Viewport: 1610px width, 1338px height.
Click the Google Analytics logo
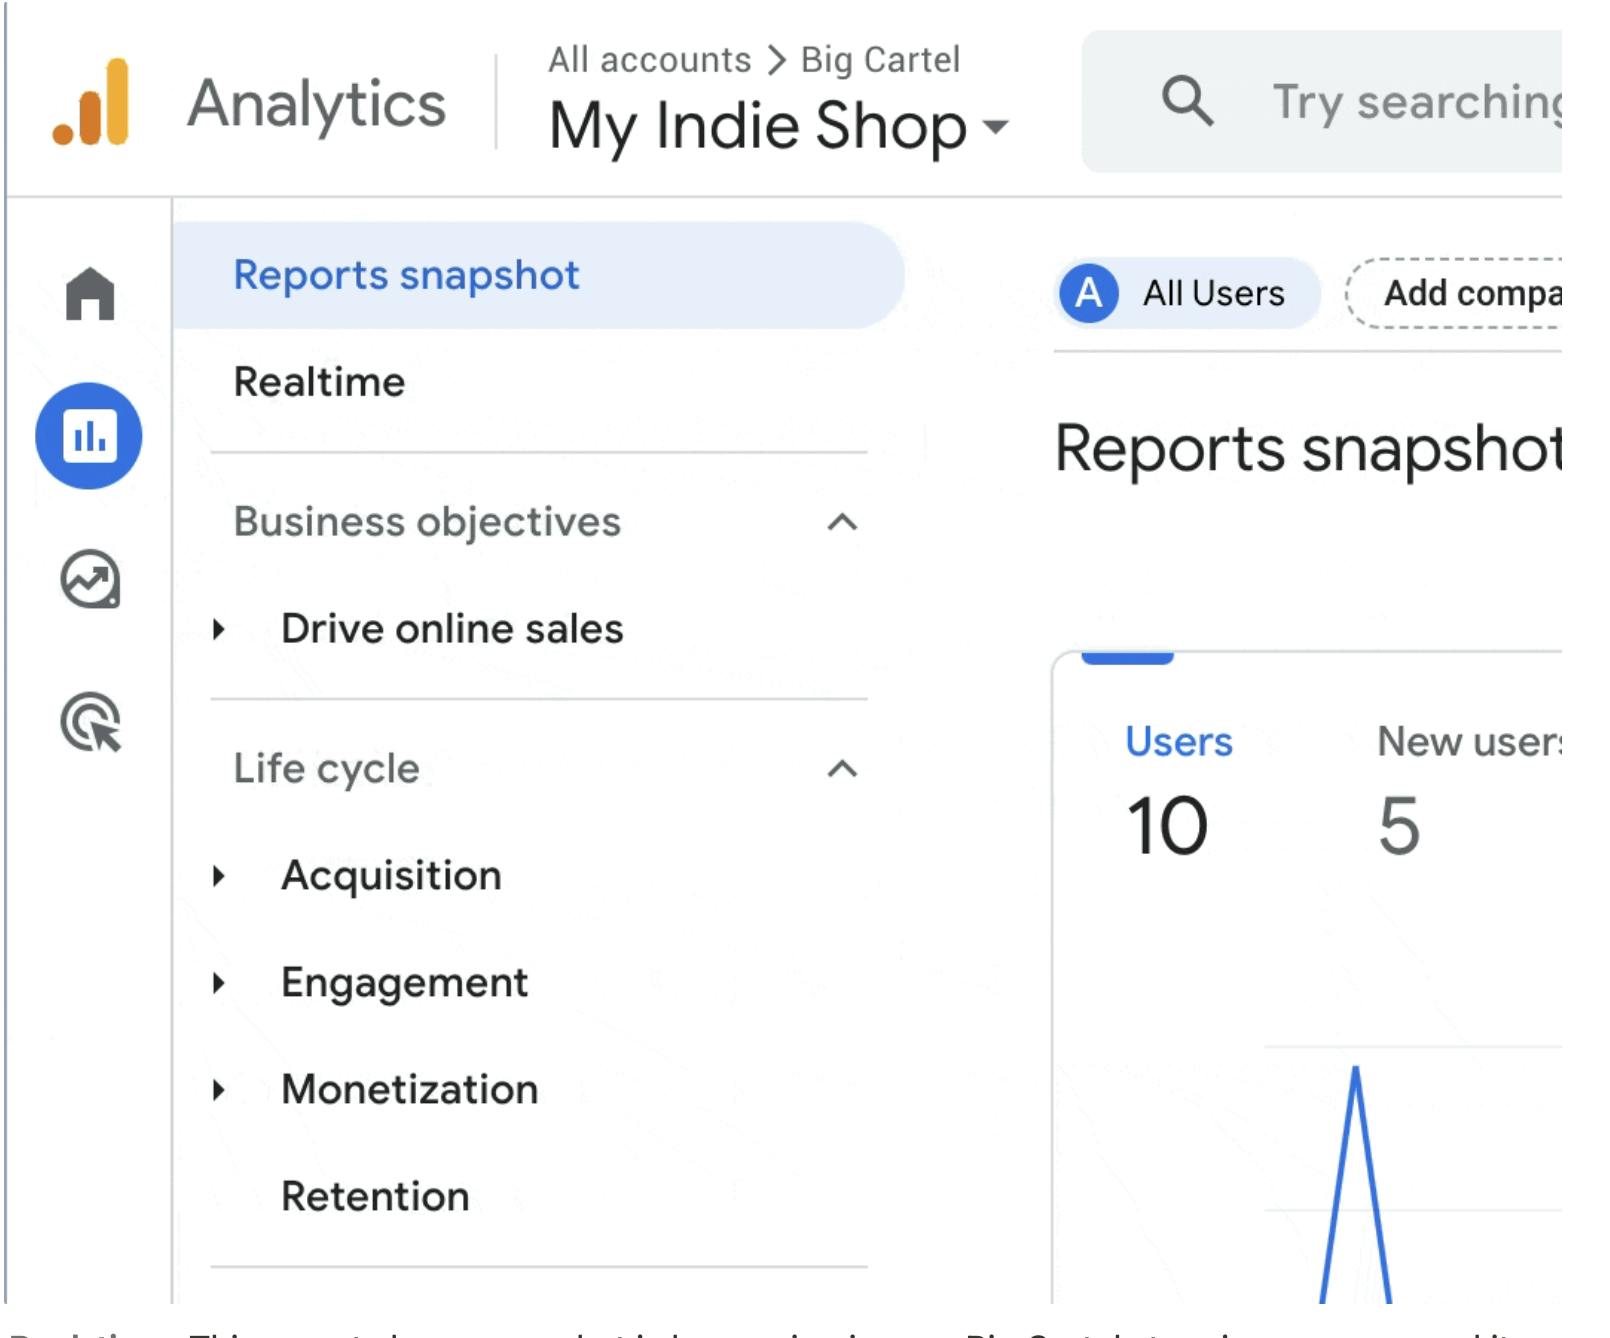pyautogui.click(x=91, y=102)
